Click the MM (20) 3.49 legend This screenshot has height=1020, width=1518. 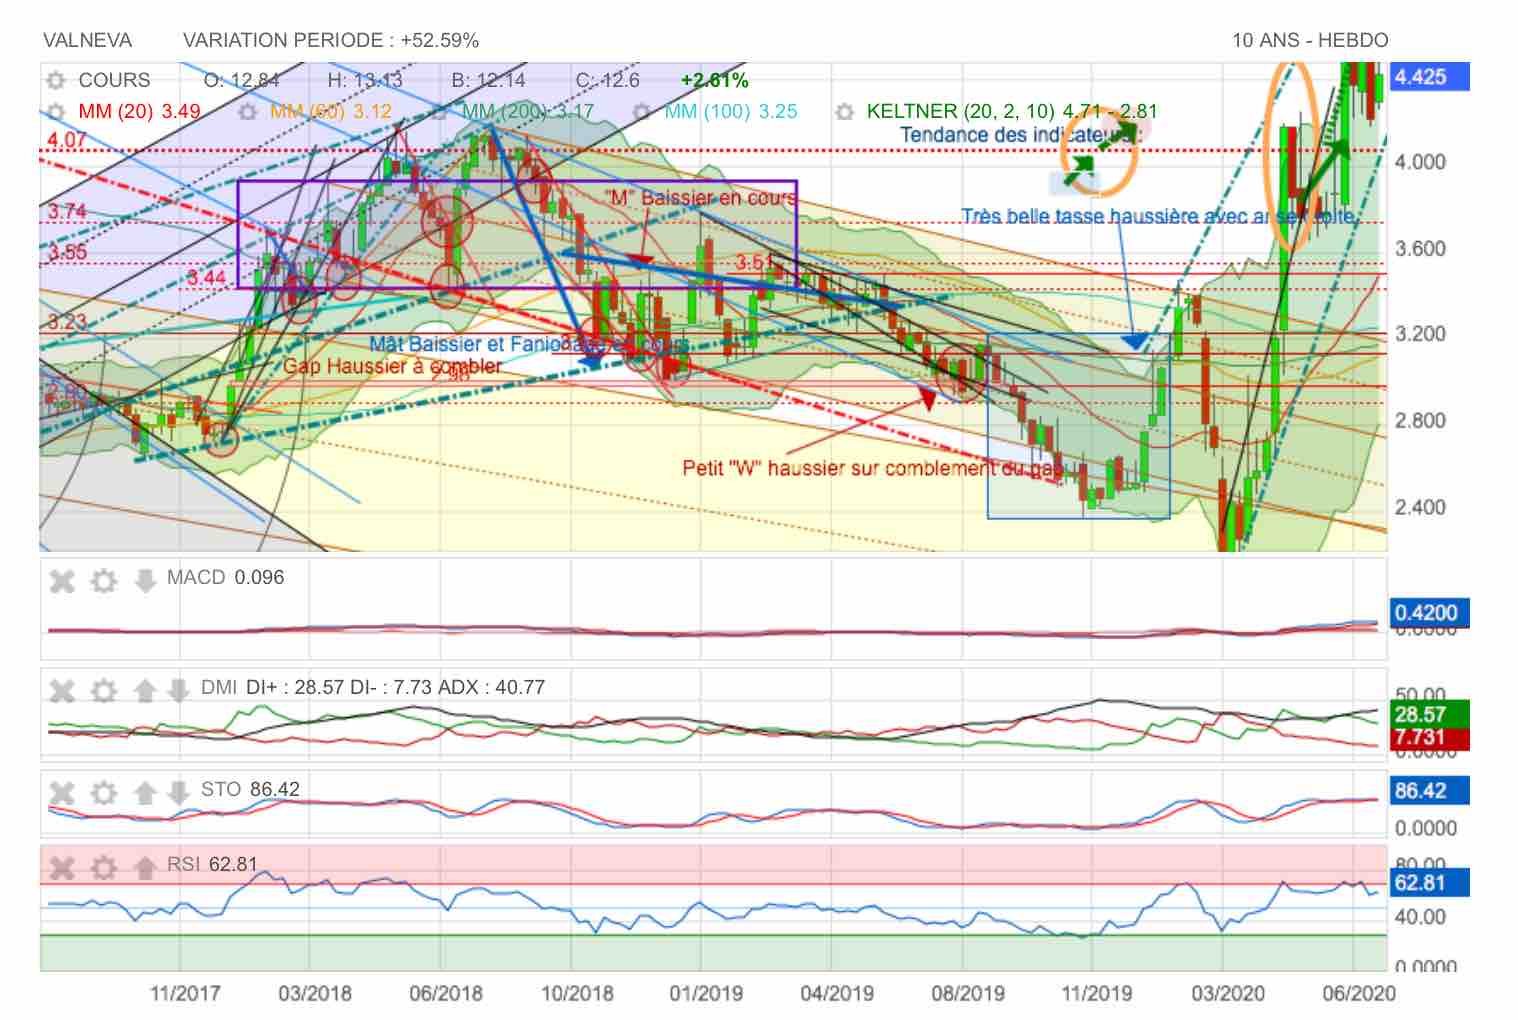tap(139, 111)
